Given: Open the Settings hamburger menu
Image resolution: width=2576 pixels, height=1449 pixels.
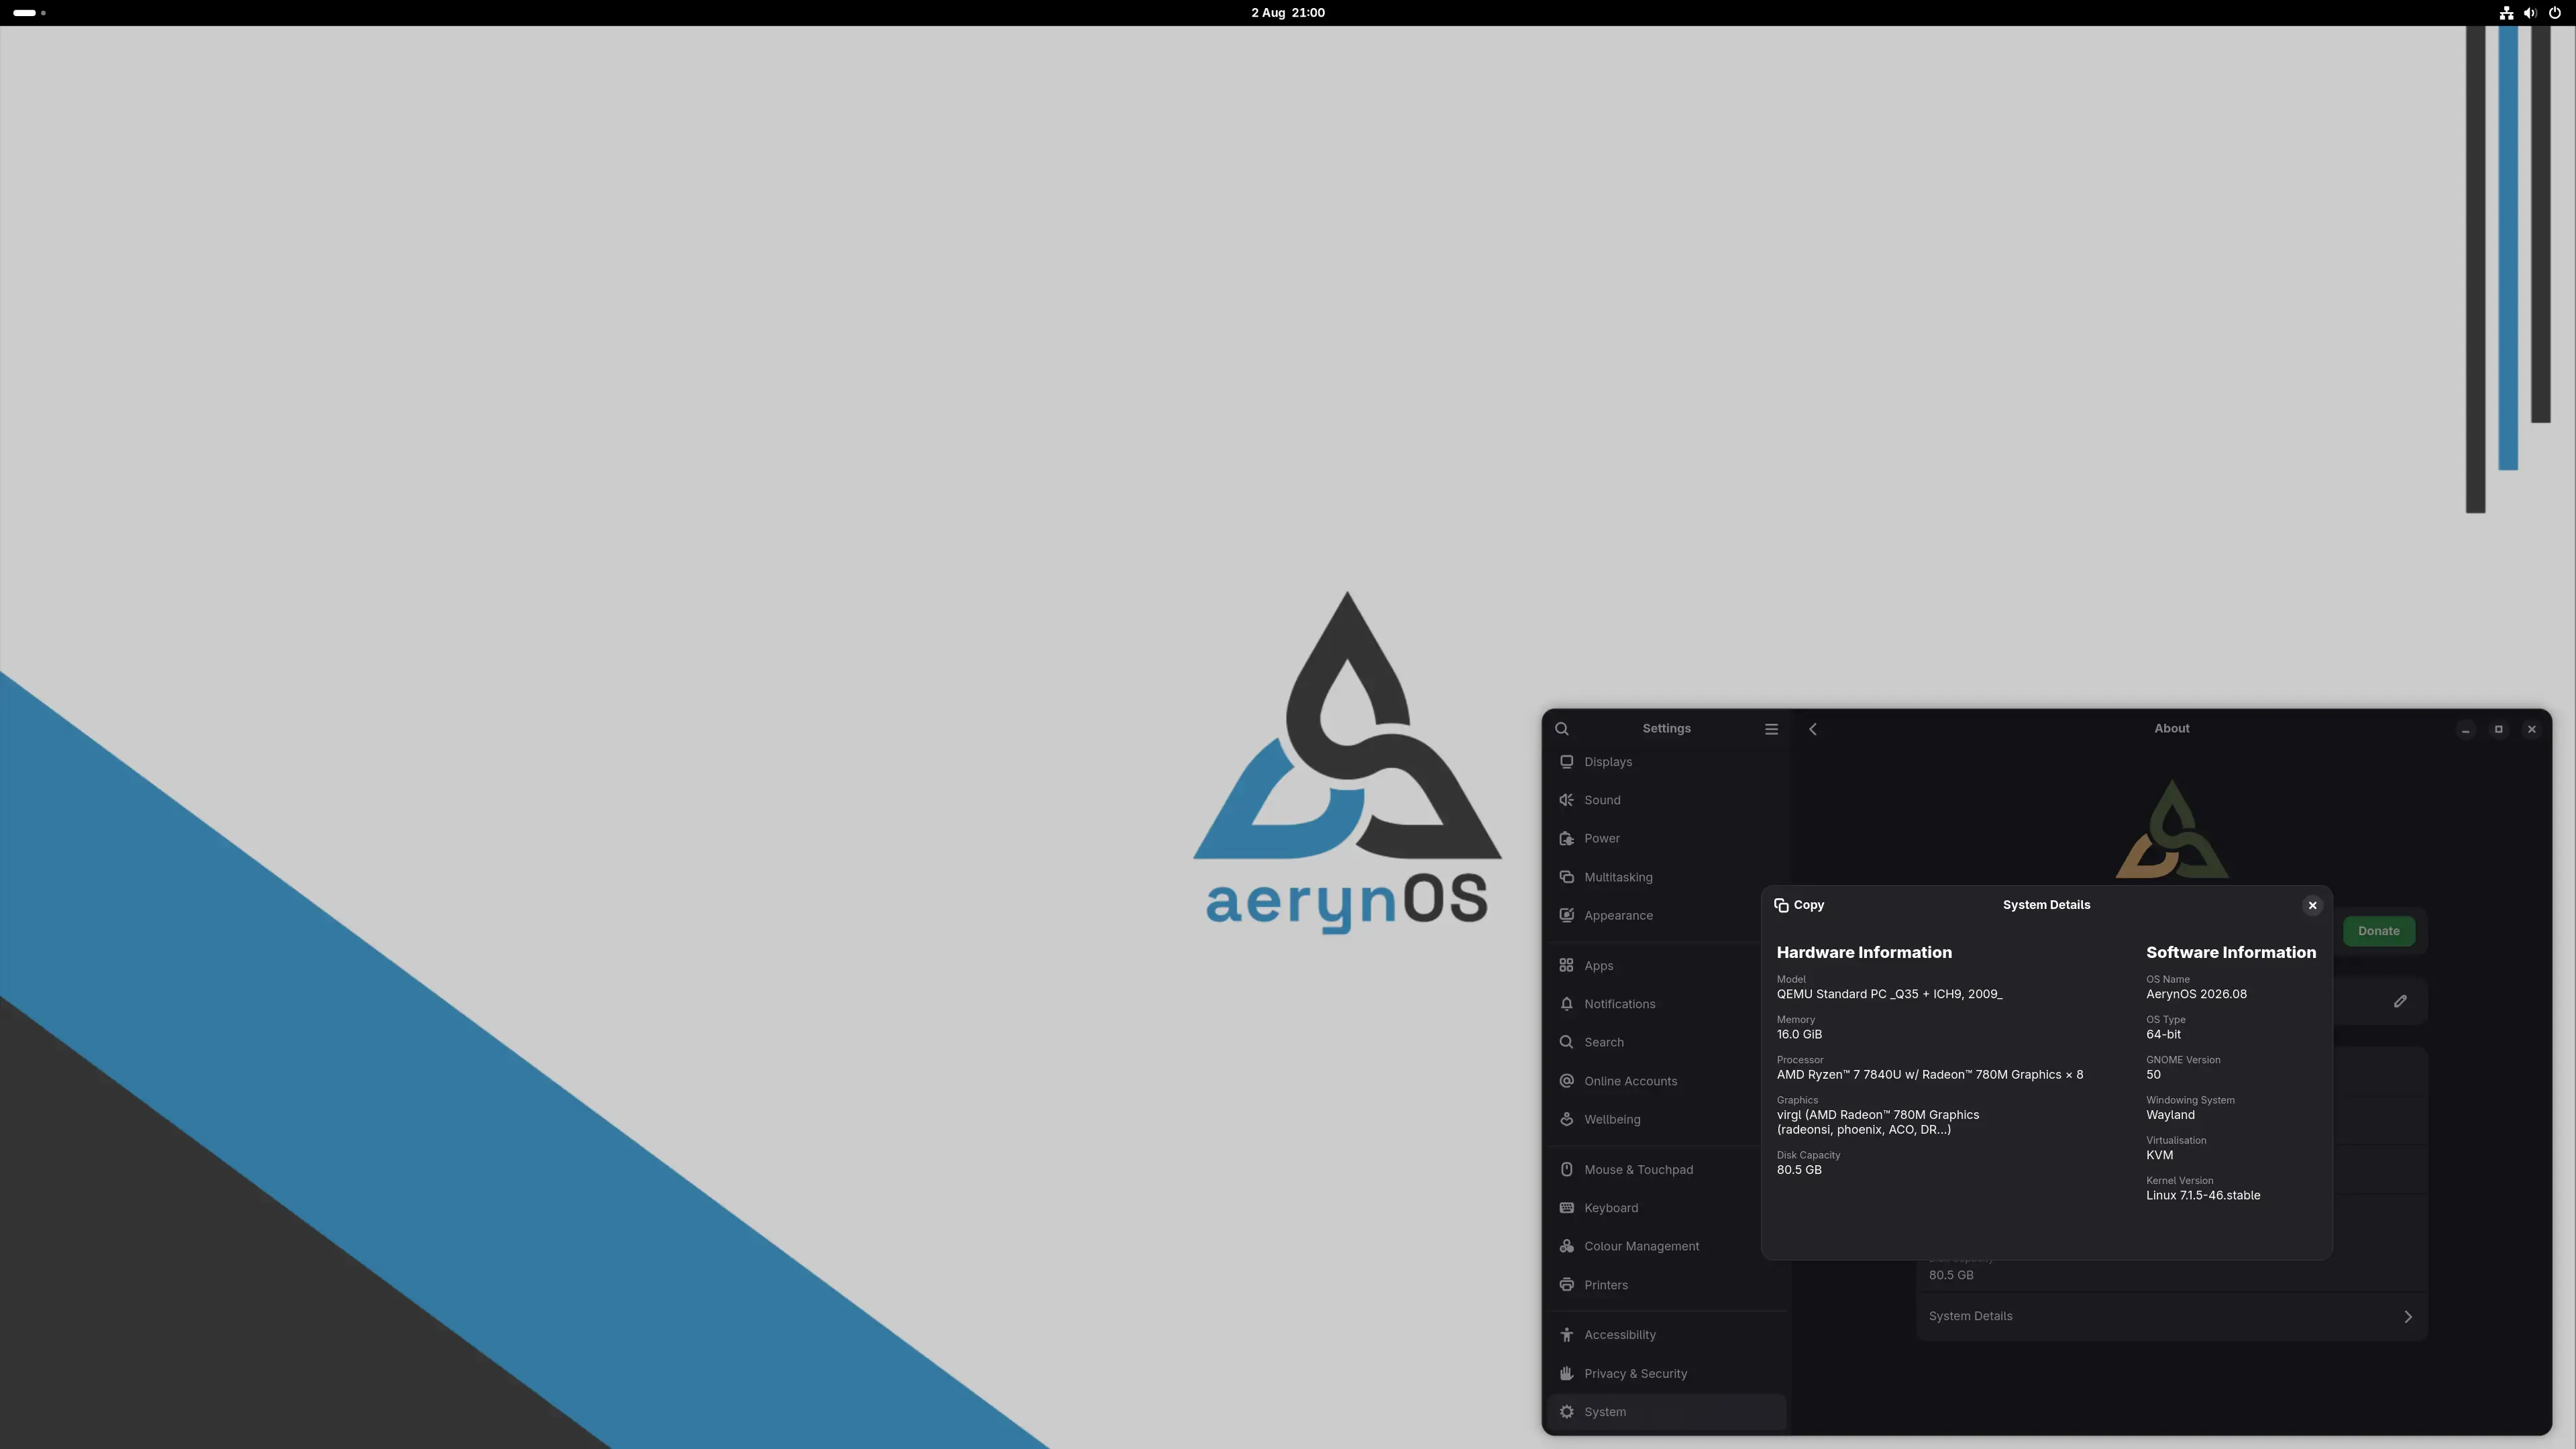Looking at the screenshot, I should tap(1771, 729).
